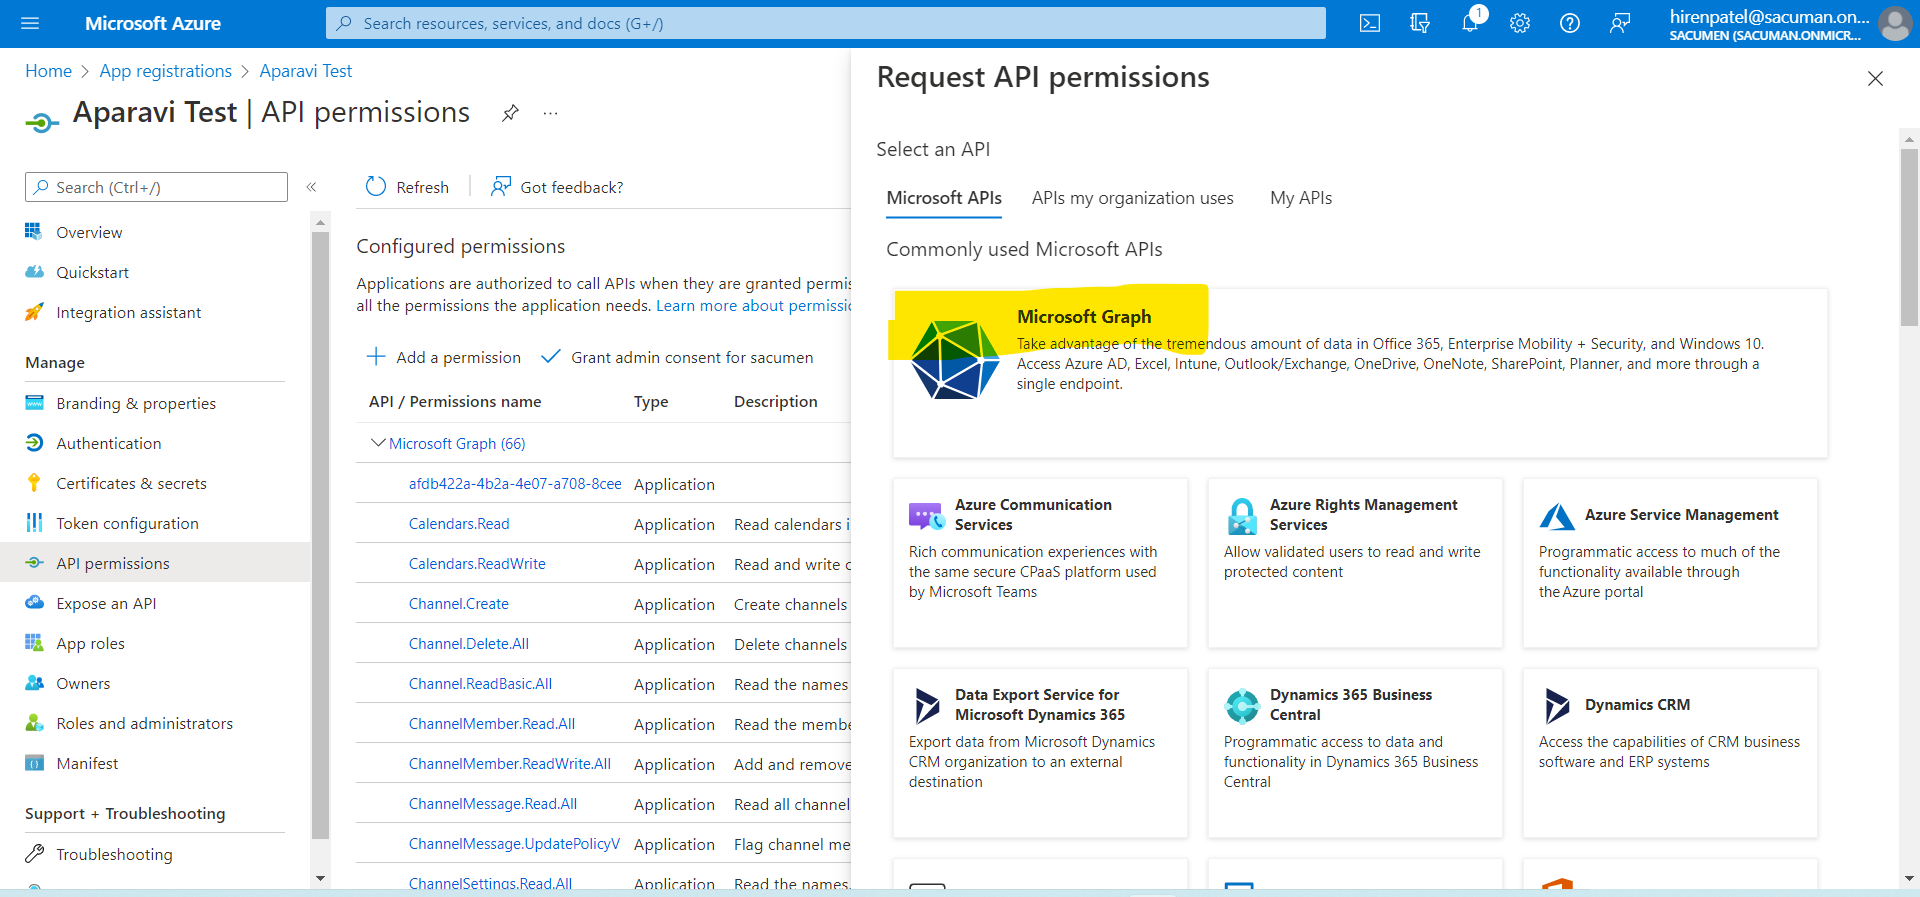Close the Request API permissions panel
The image size is (1920, 897).
1875,78
